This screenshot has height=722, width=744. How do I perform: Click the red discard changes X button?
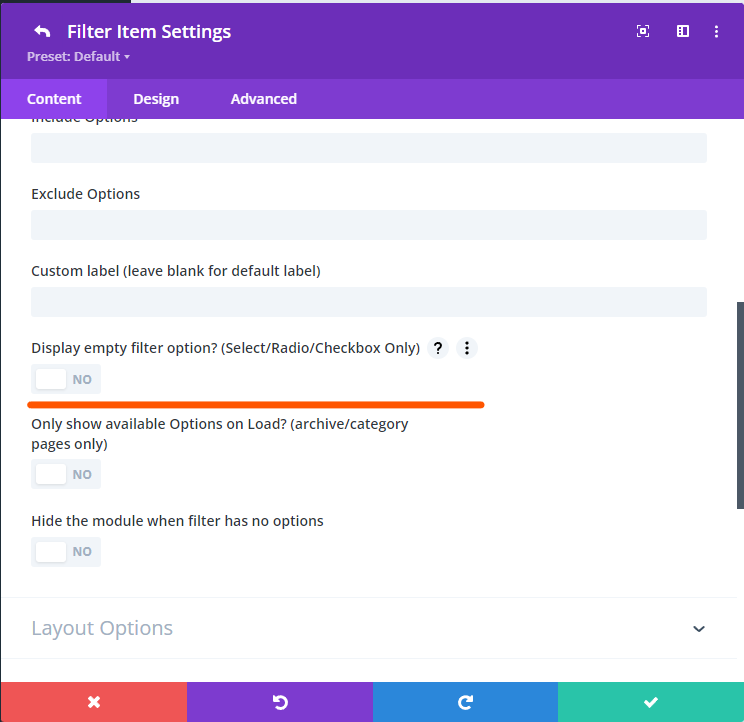93,702
